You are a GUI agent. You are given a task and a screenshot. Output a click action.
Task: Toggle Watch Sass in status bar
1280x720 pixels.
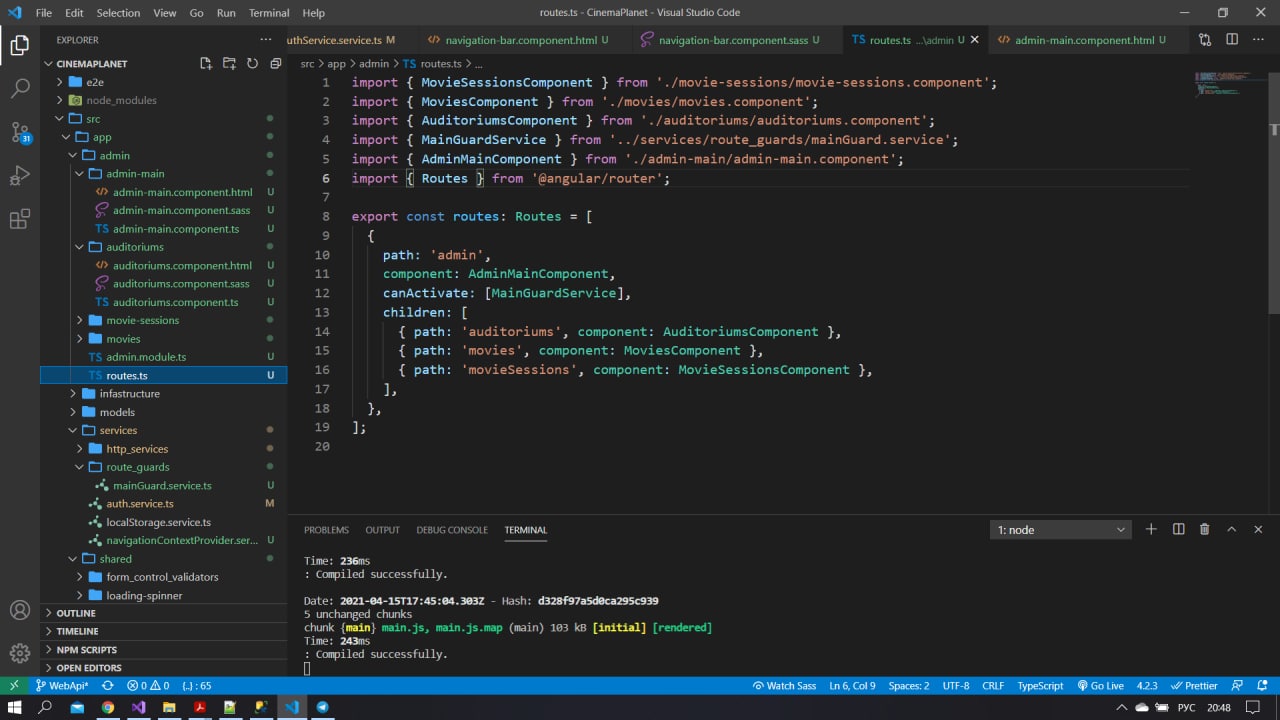click(784, 686)
